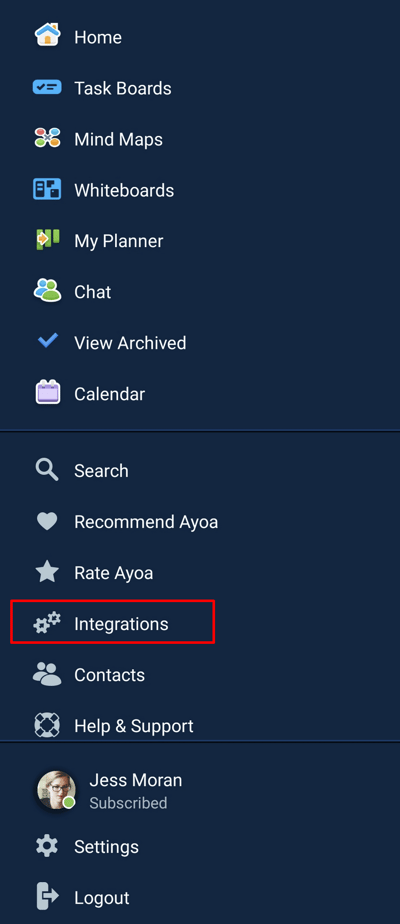Select the Whiteboards label in menu
Viewport: 400px width, 924px height.
coord(124,190)
